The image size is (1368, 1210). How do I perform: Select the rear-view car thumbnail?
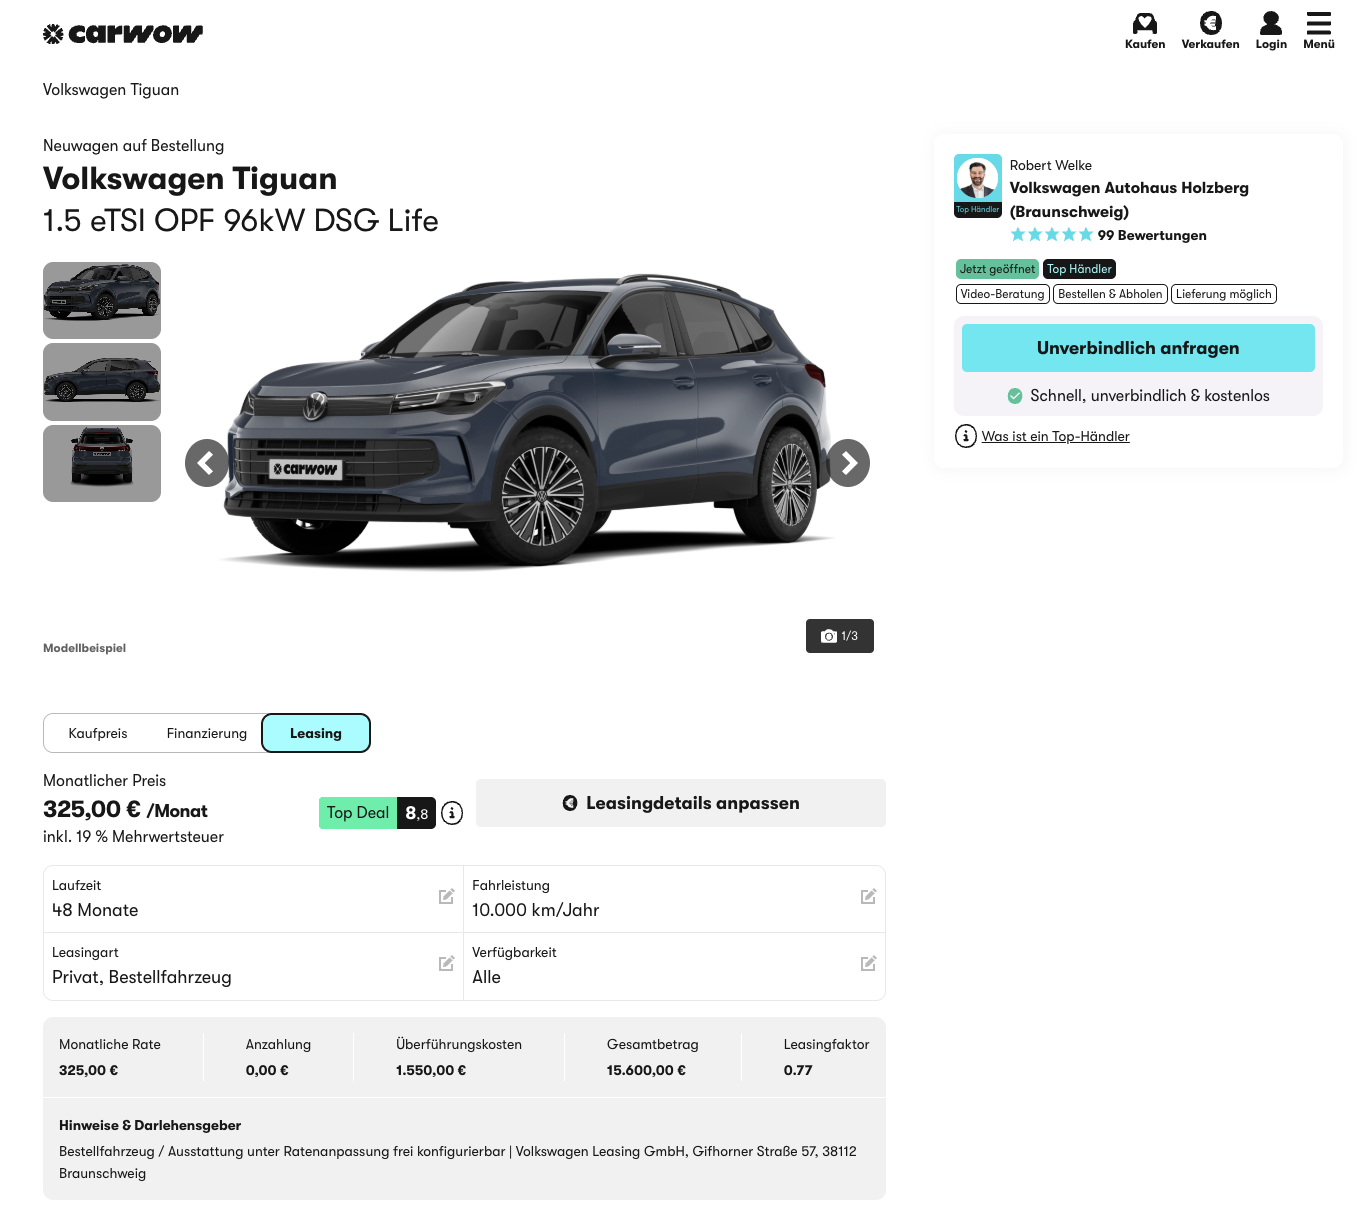102,463
